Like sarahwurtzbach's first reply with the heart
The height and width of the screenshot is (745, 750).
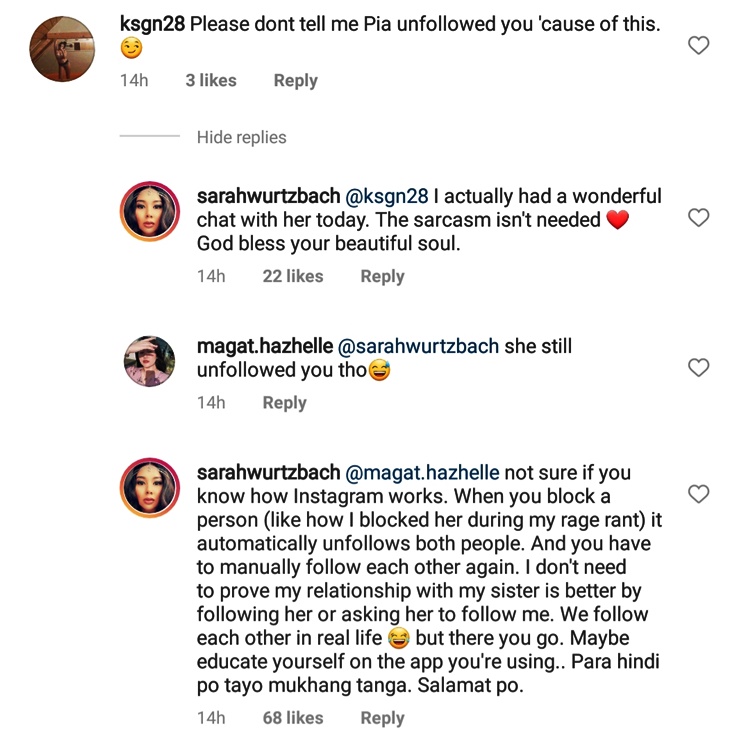(700, 218)
